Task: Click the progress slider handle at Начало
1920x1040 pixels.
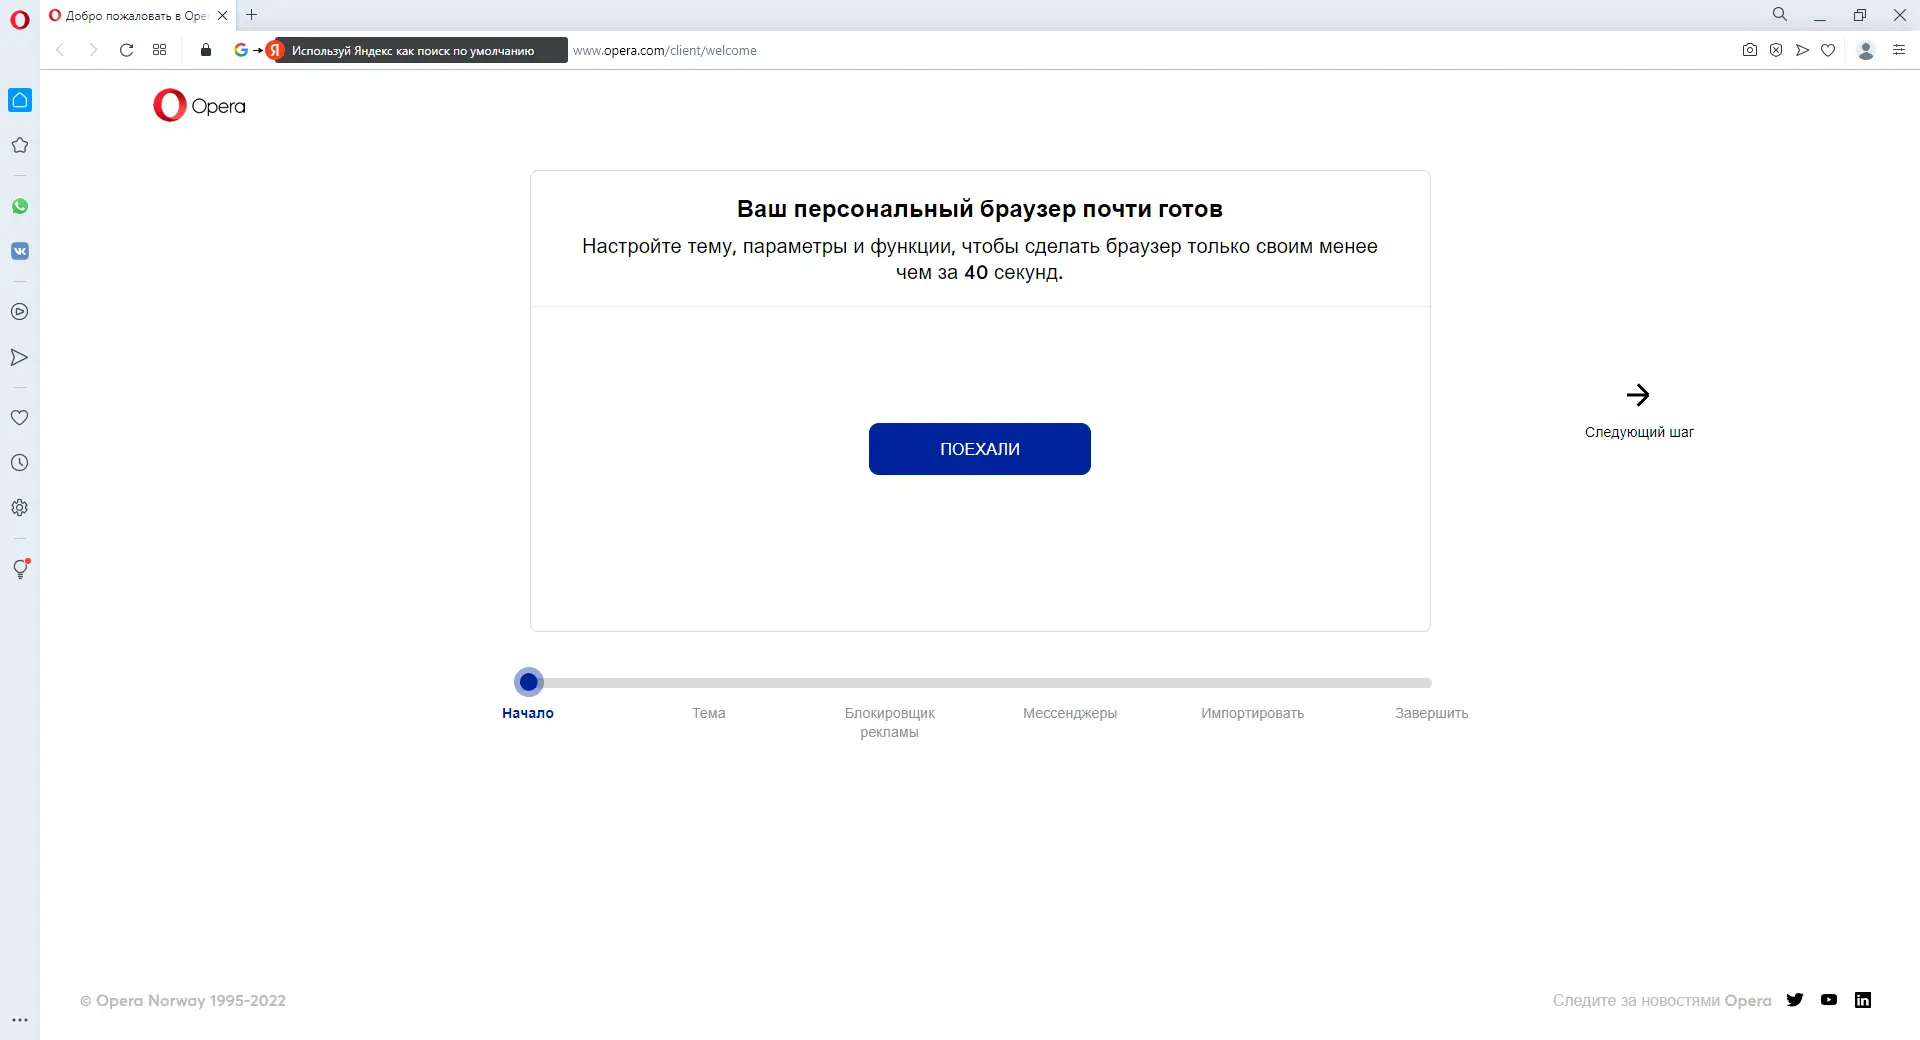Action: [x=529, y=682]
